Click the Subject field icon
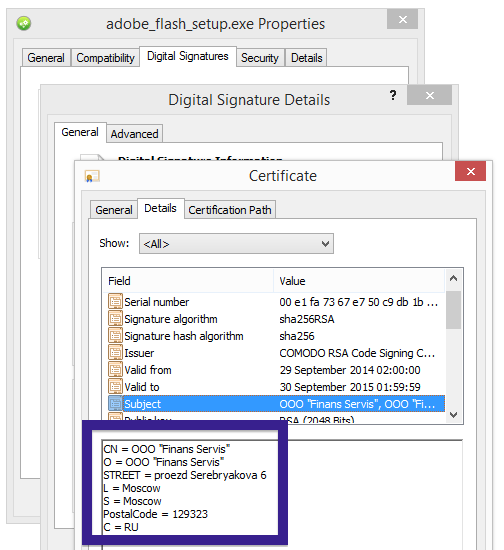The height and width of the screenshot is (550, 504). pos(115,404)
